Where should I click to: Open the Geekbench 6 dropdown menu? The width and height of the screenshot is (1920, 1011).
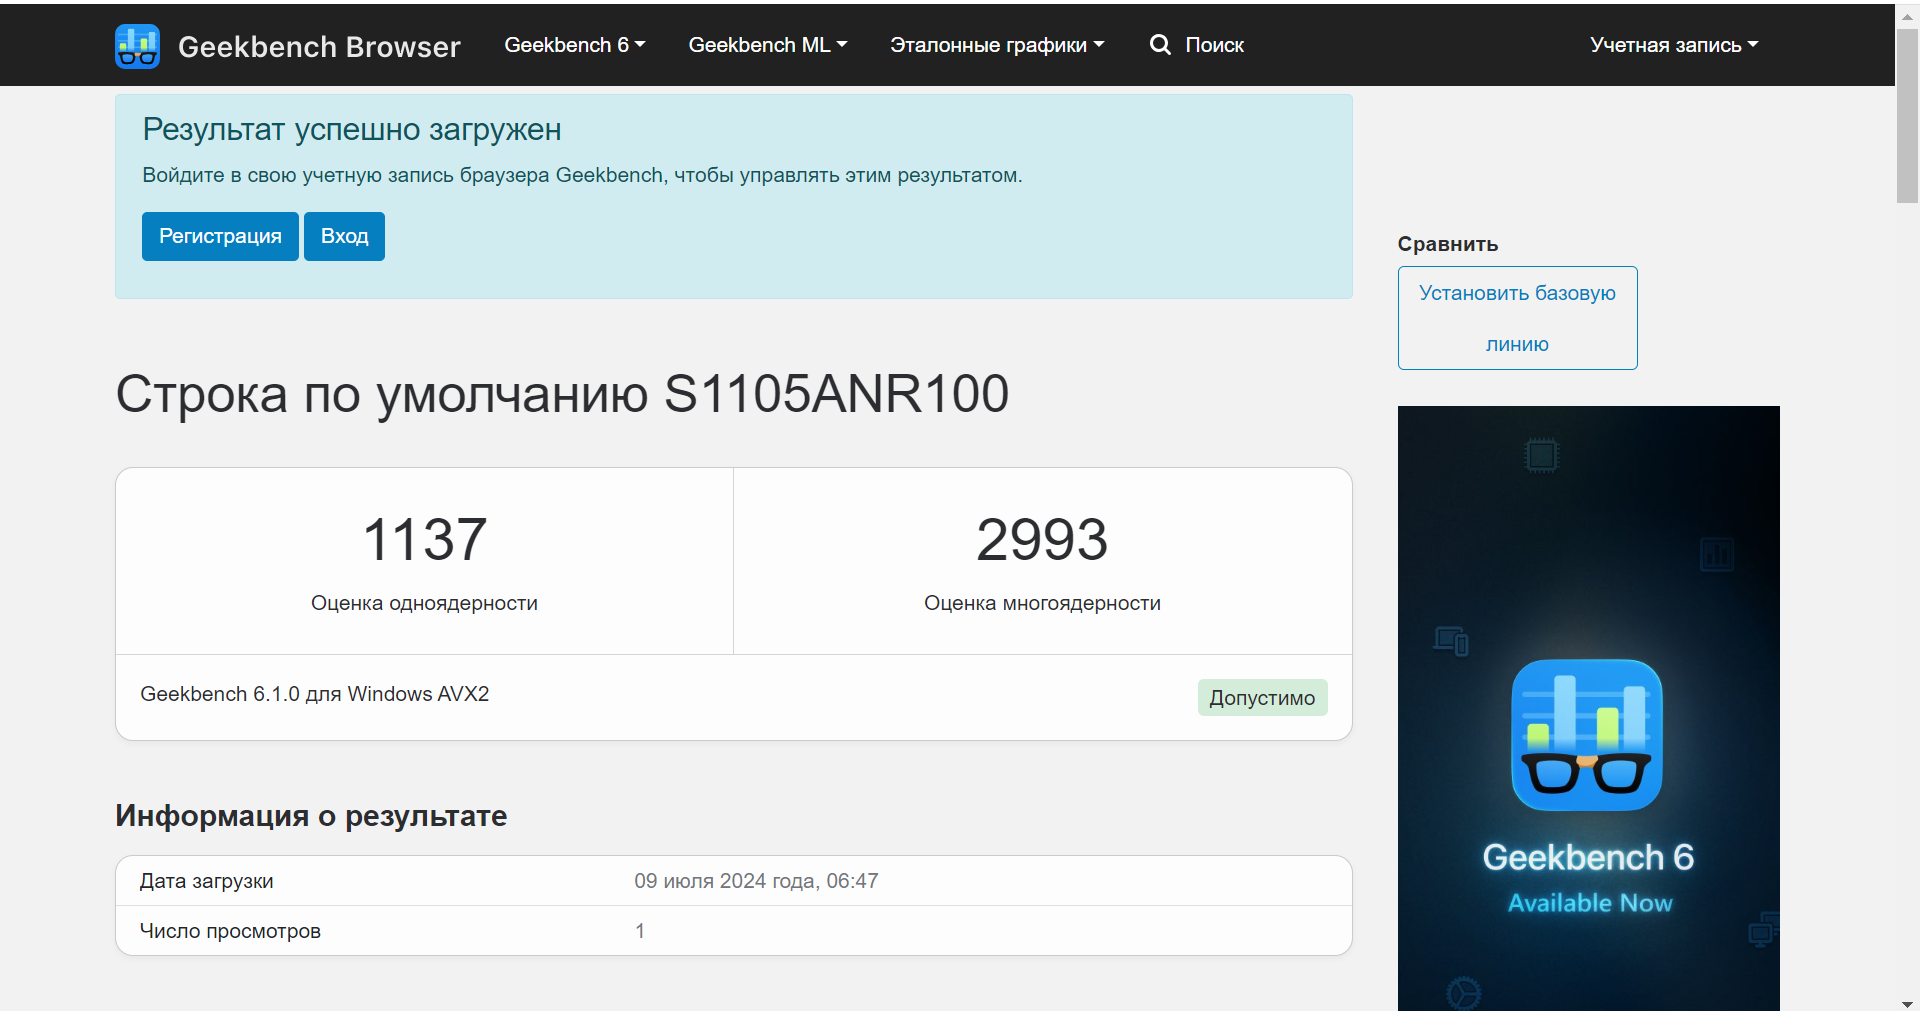[x=575, y=45]
